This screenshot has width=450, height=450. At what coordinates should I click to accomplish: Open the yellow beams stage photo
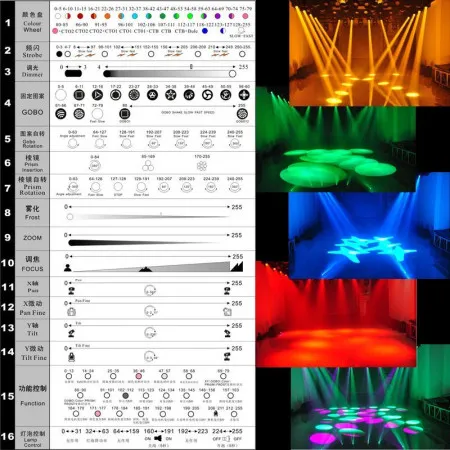370,53
